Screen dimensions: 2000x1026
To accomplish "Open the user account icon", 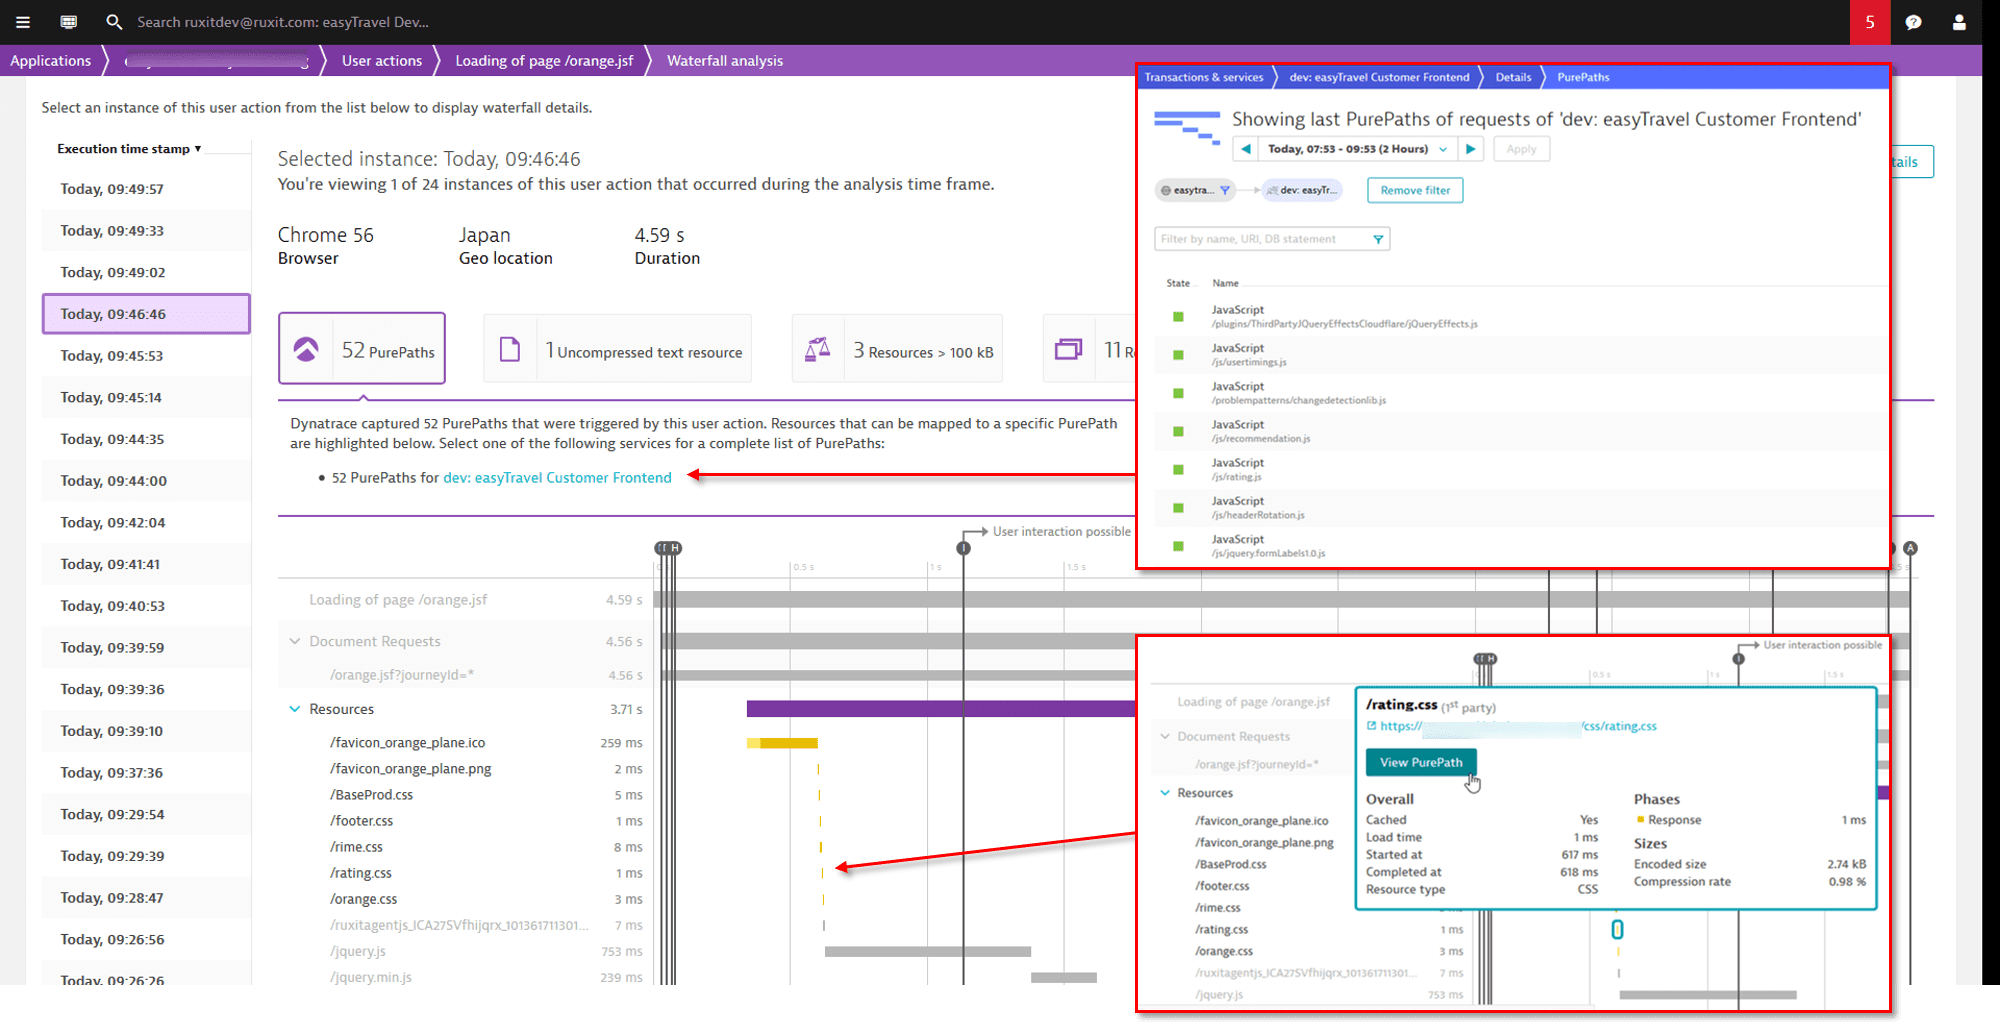I will point(1959,22).
